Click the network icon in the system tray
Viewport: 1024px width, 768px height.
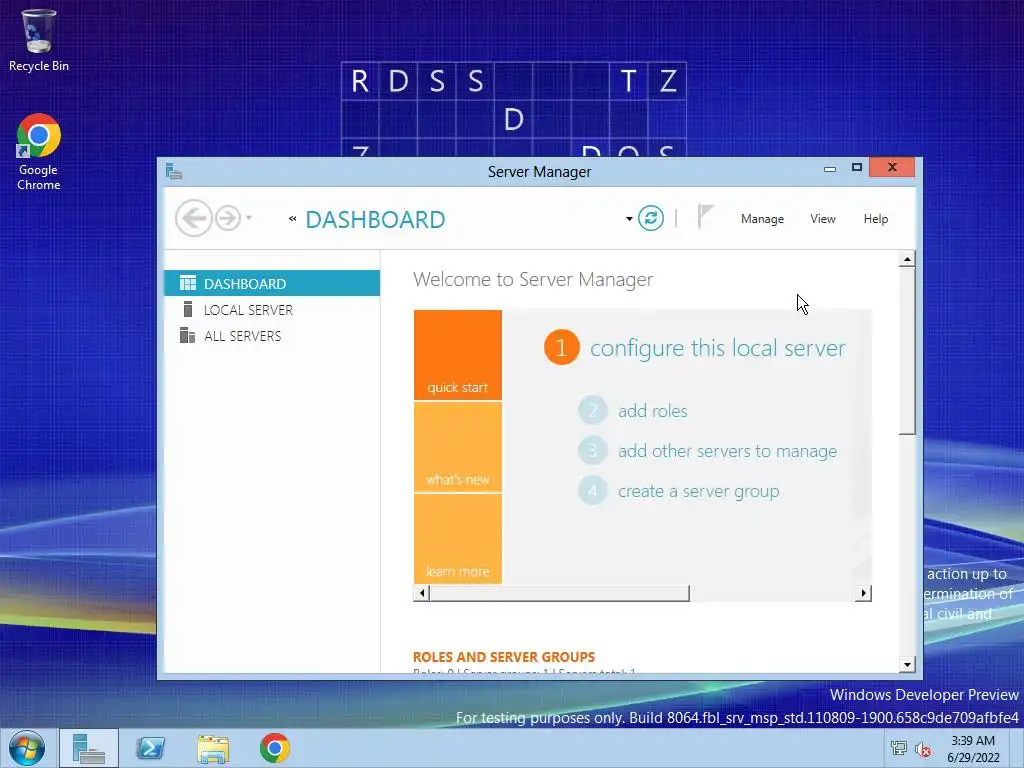click(899, 749)
